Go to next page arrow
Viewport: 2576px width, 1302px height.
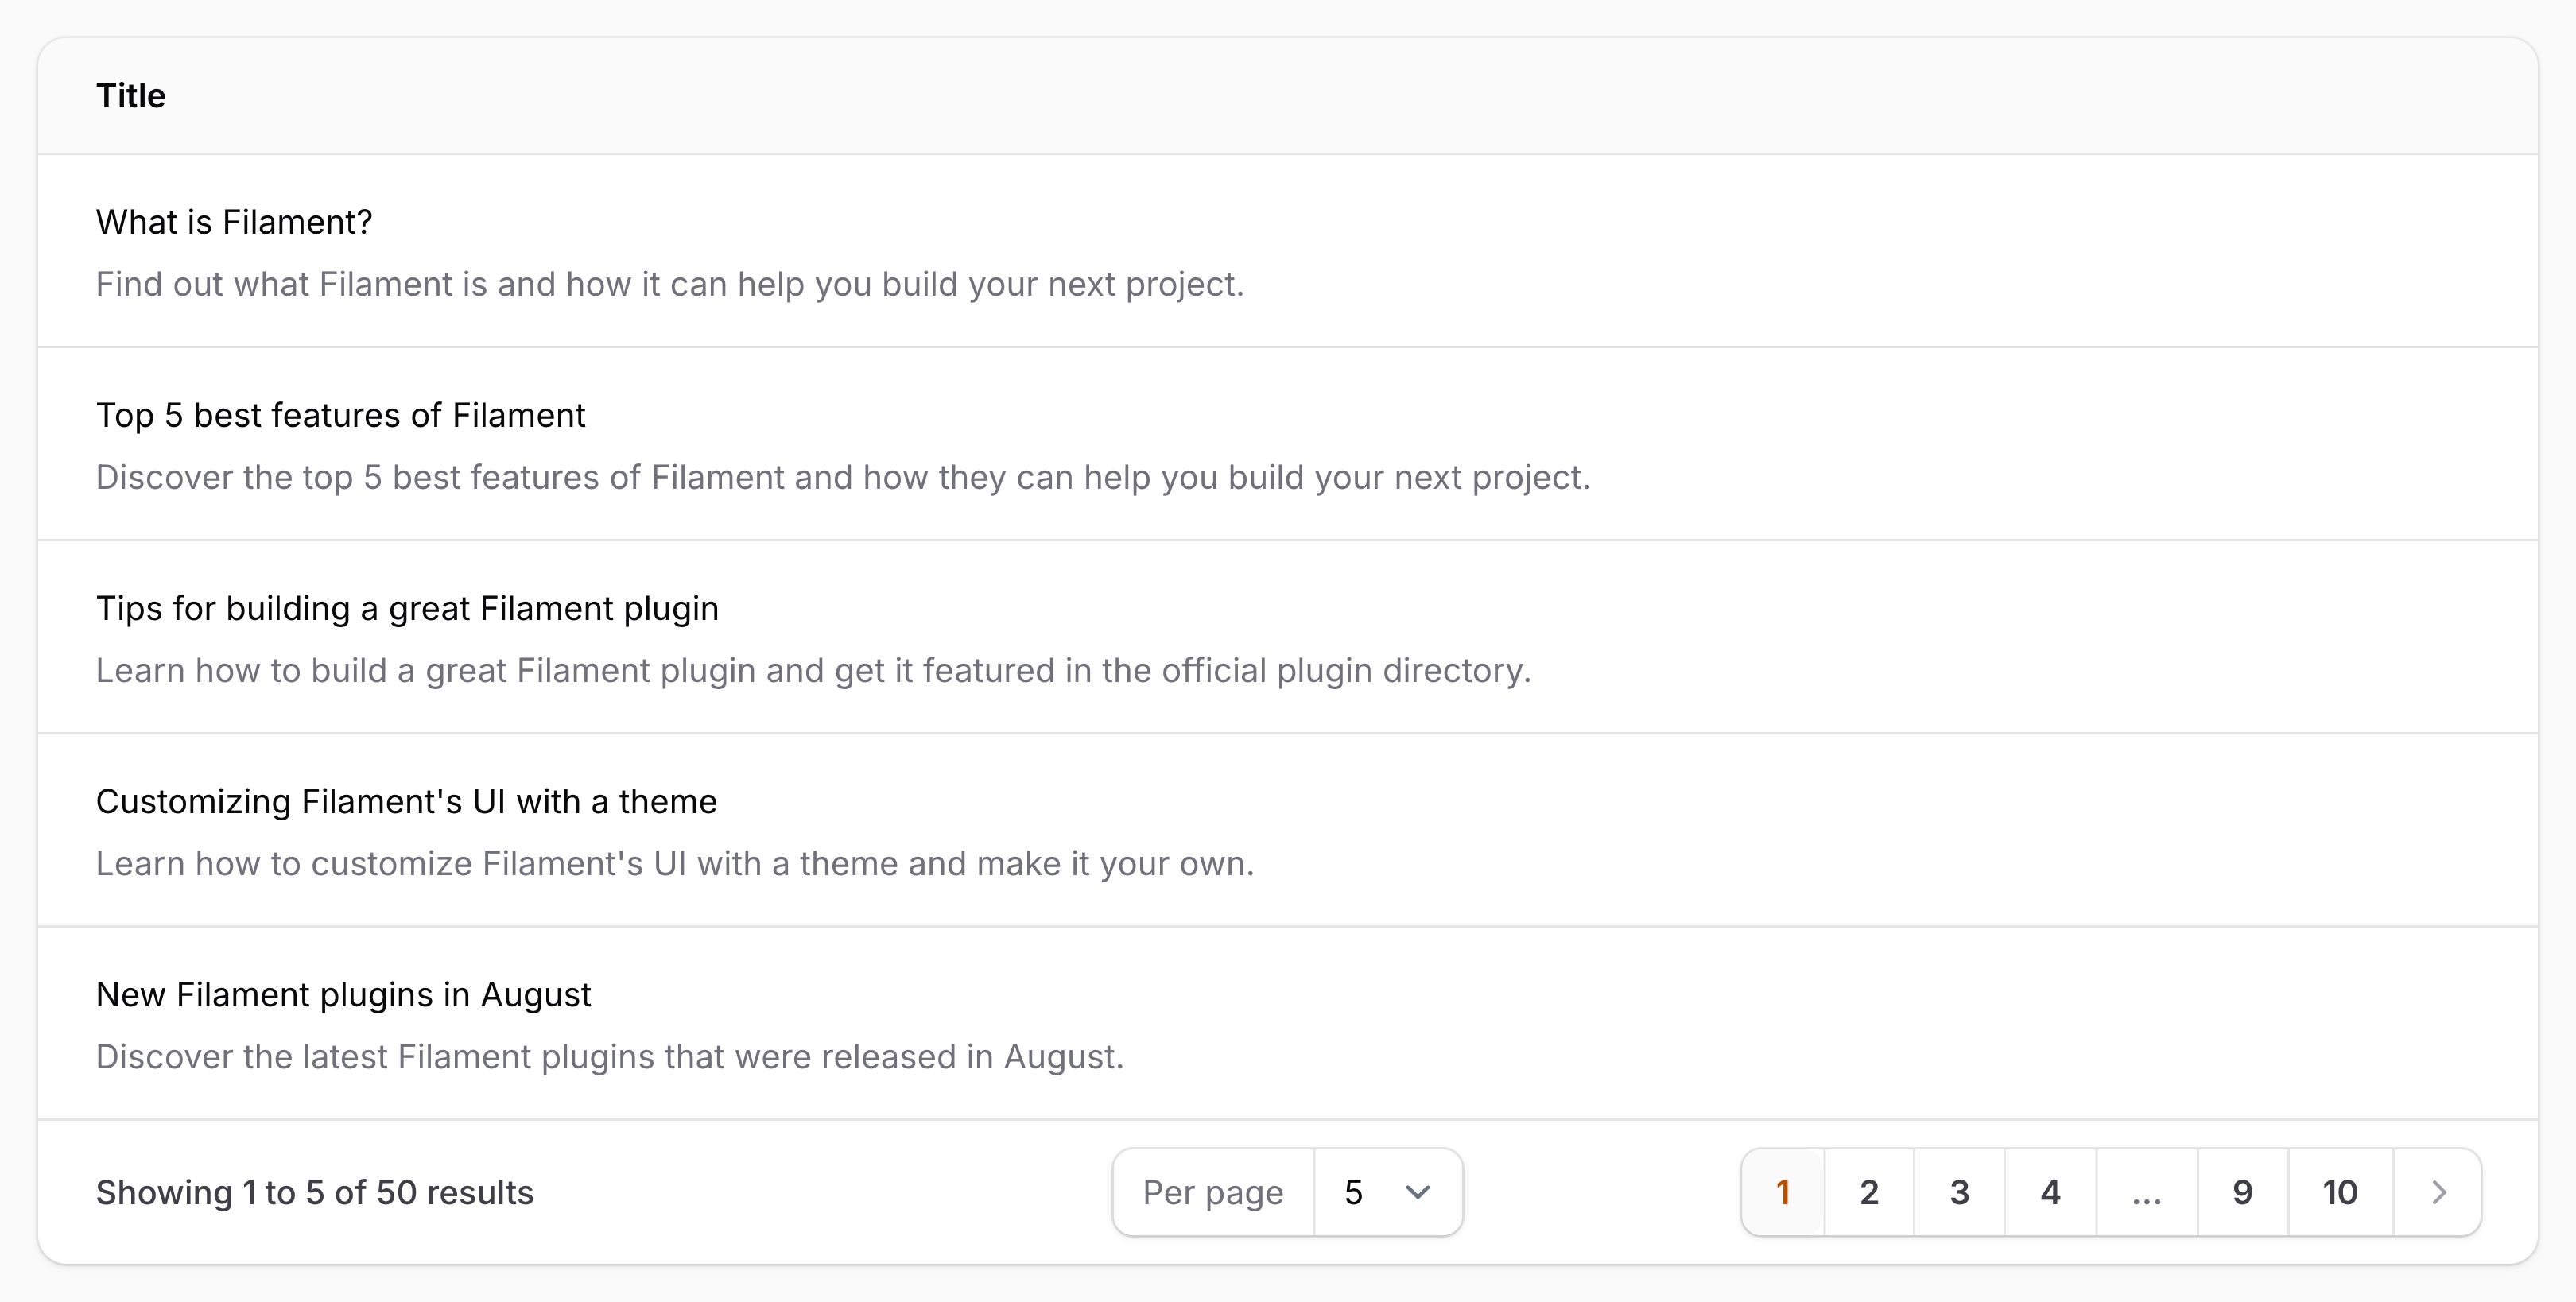2438,1192
